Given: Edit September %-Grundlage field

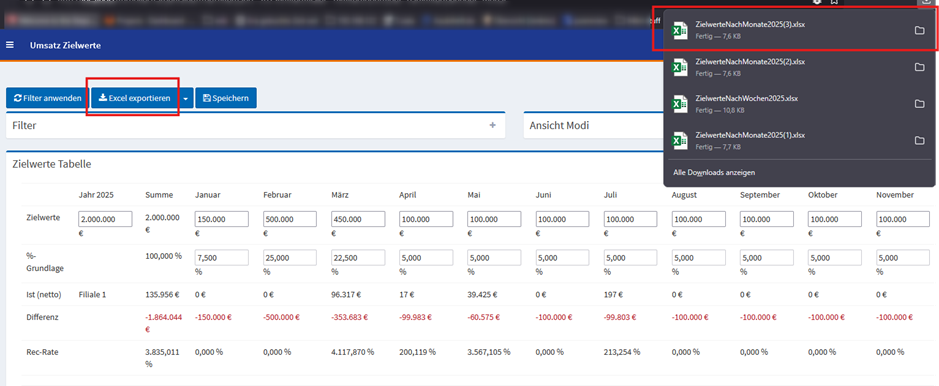Looking at the screenshot, I should click(x=767, y=258).
